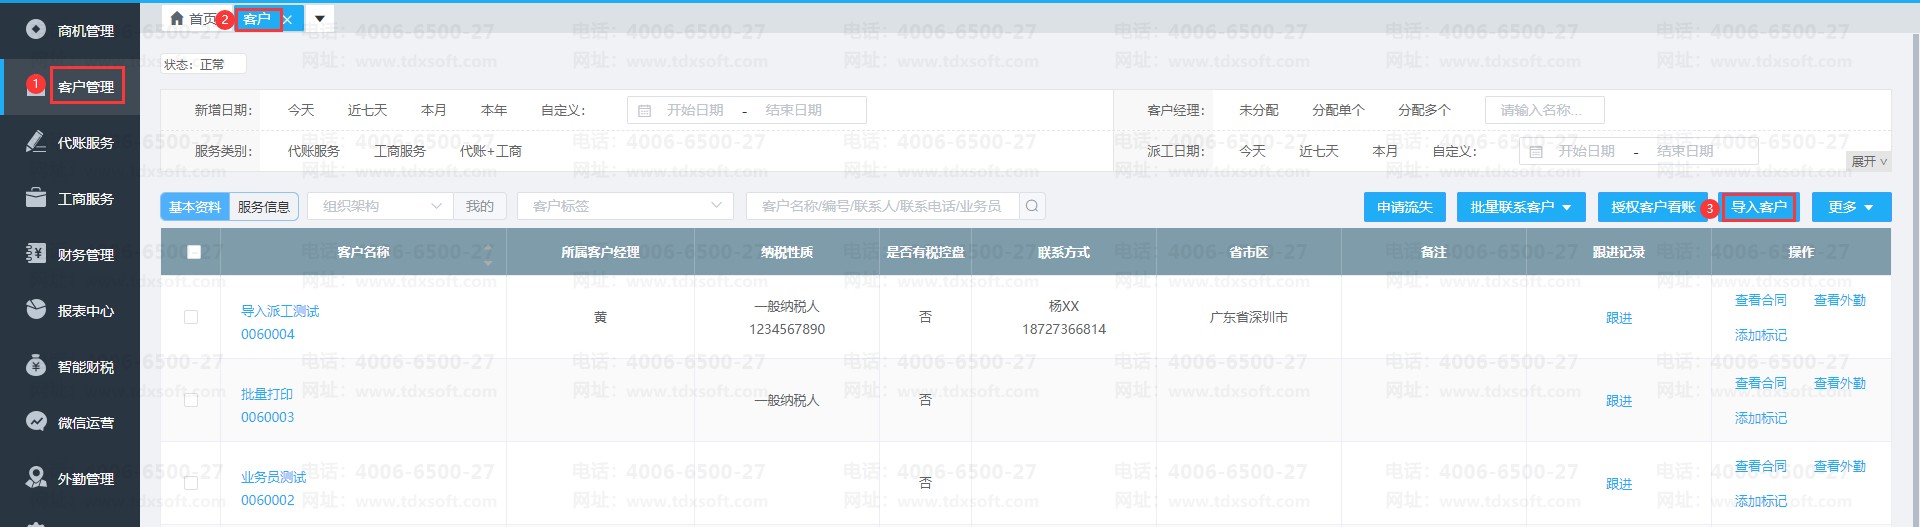
Task: Close the 客户 tab
Action: click(x=288, y=19)
